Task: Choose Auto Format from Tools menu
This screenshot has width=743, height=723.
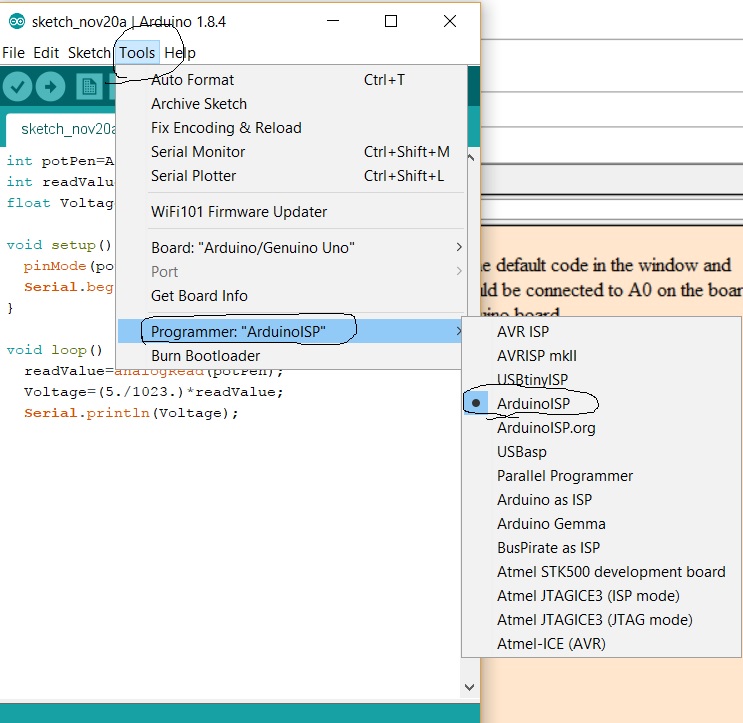Action: (x=289, y=80)
